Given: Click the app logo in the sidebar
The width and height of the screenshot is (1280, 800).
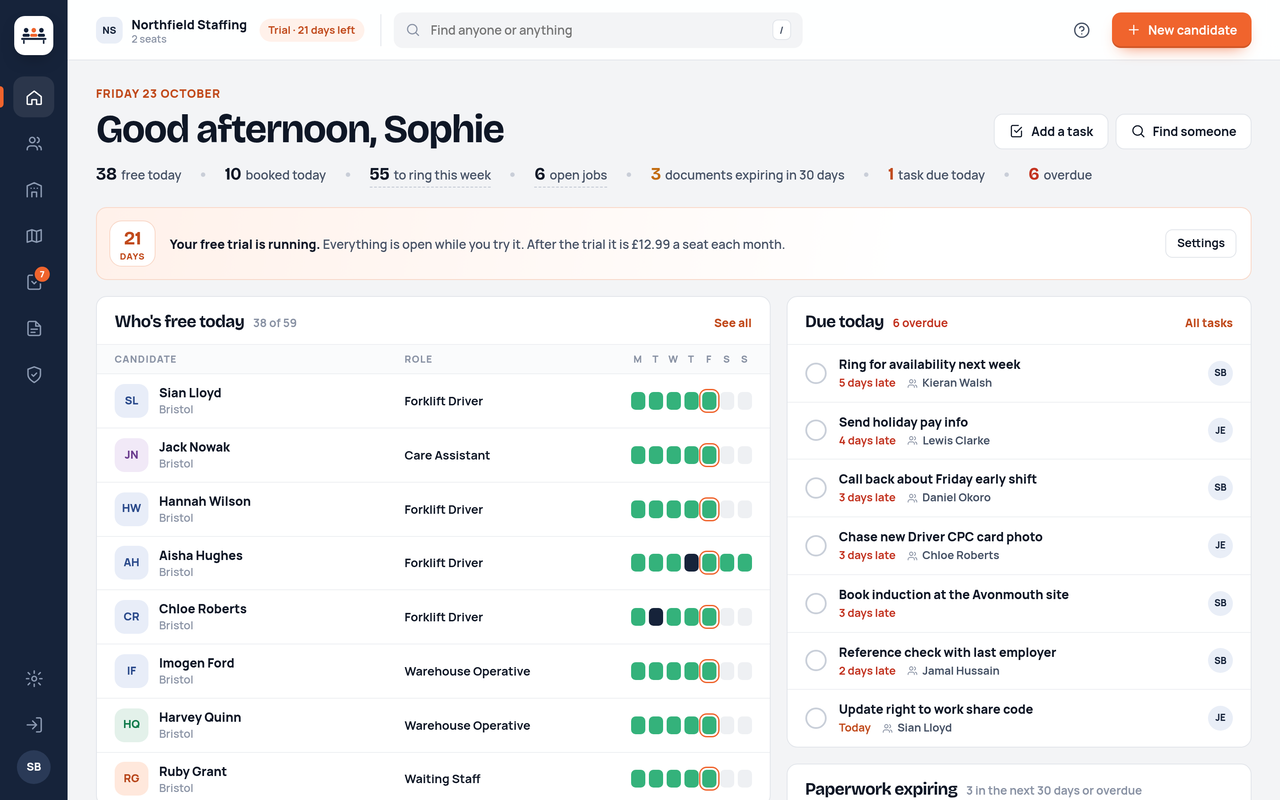Looking at the screenshot, I should [34, 35].
